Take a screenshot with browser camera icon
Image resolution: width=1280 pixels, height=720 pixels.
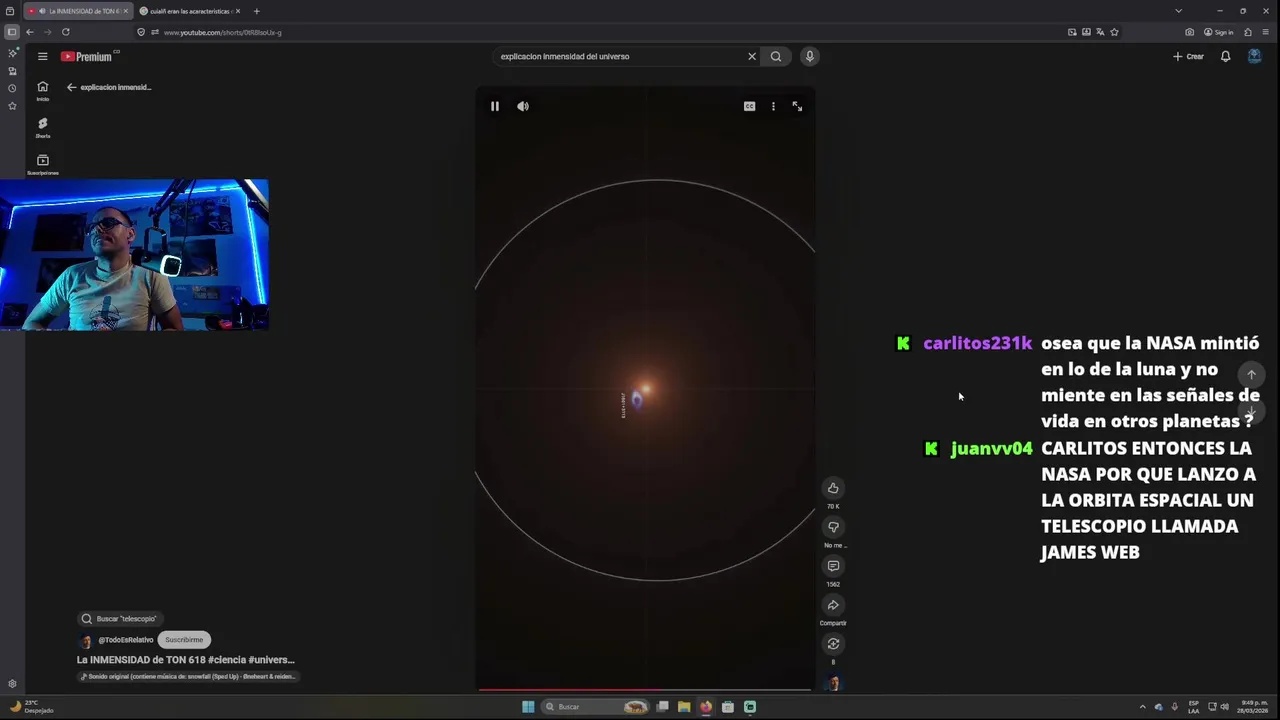coord(1189,32)
